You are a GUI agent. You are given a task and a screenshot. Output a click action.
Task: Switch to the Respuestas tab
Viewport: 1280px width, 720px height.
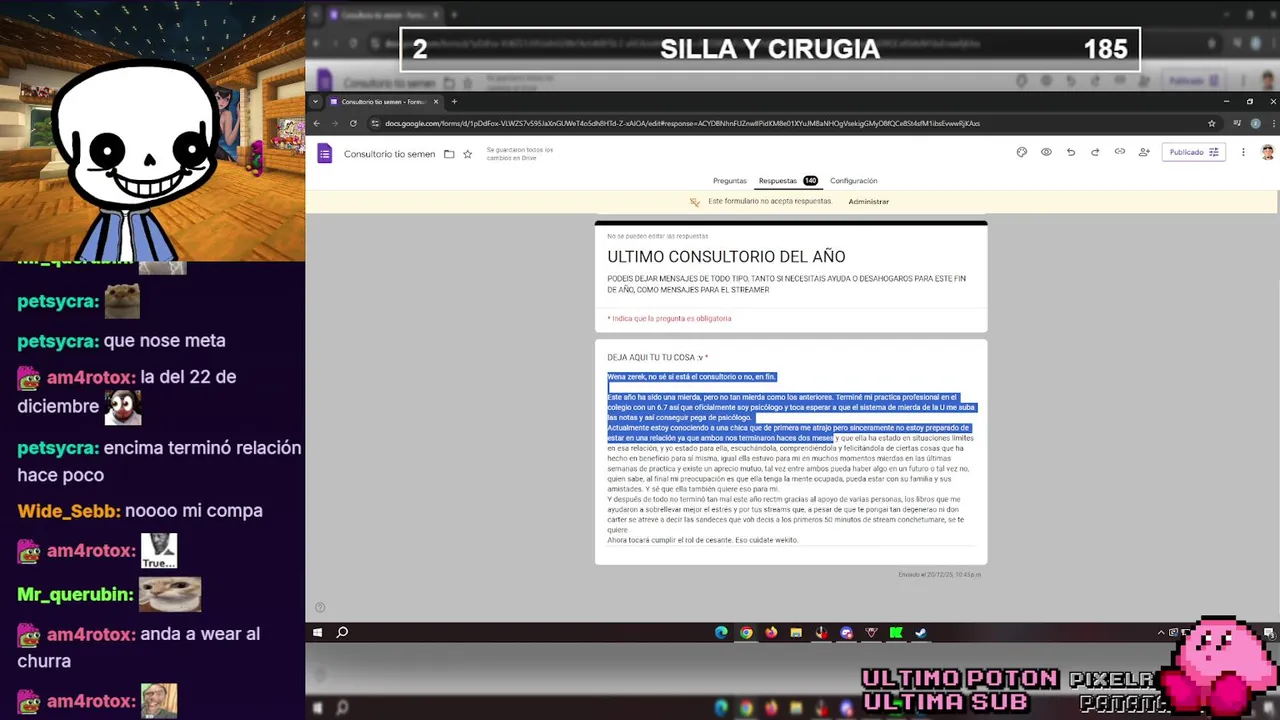(788, 181)
